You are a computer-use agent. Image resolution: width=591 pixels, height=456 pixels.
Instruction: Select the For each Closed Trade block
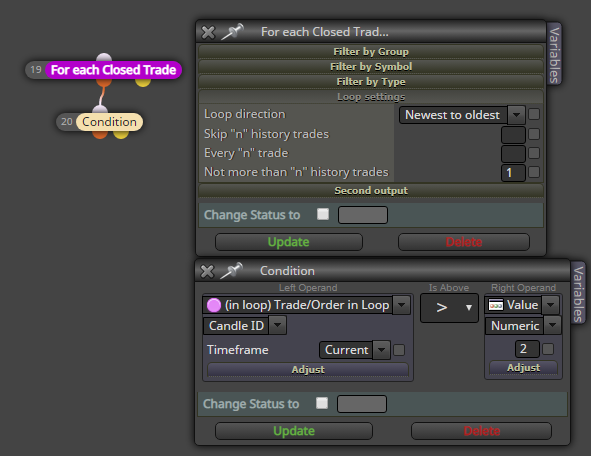[113, 70]
